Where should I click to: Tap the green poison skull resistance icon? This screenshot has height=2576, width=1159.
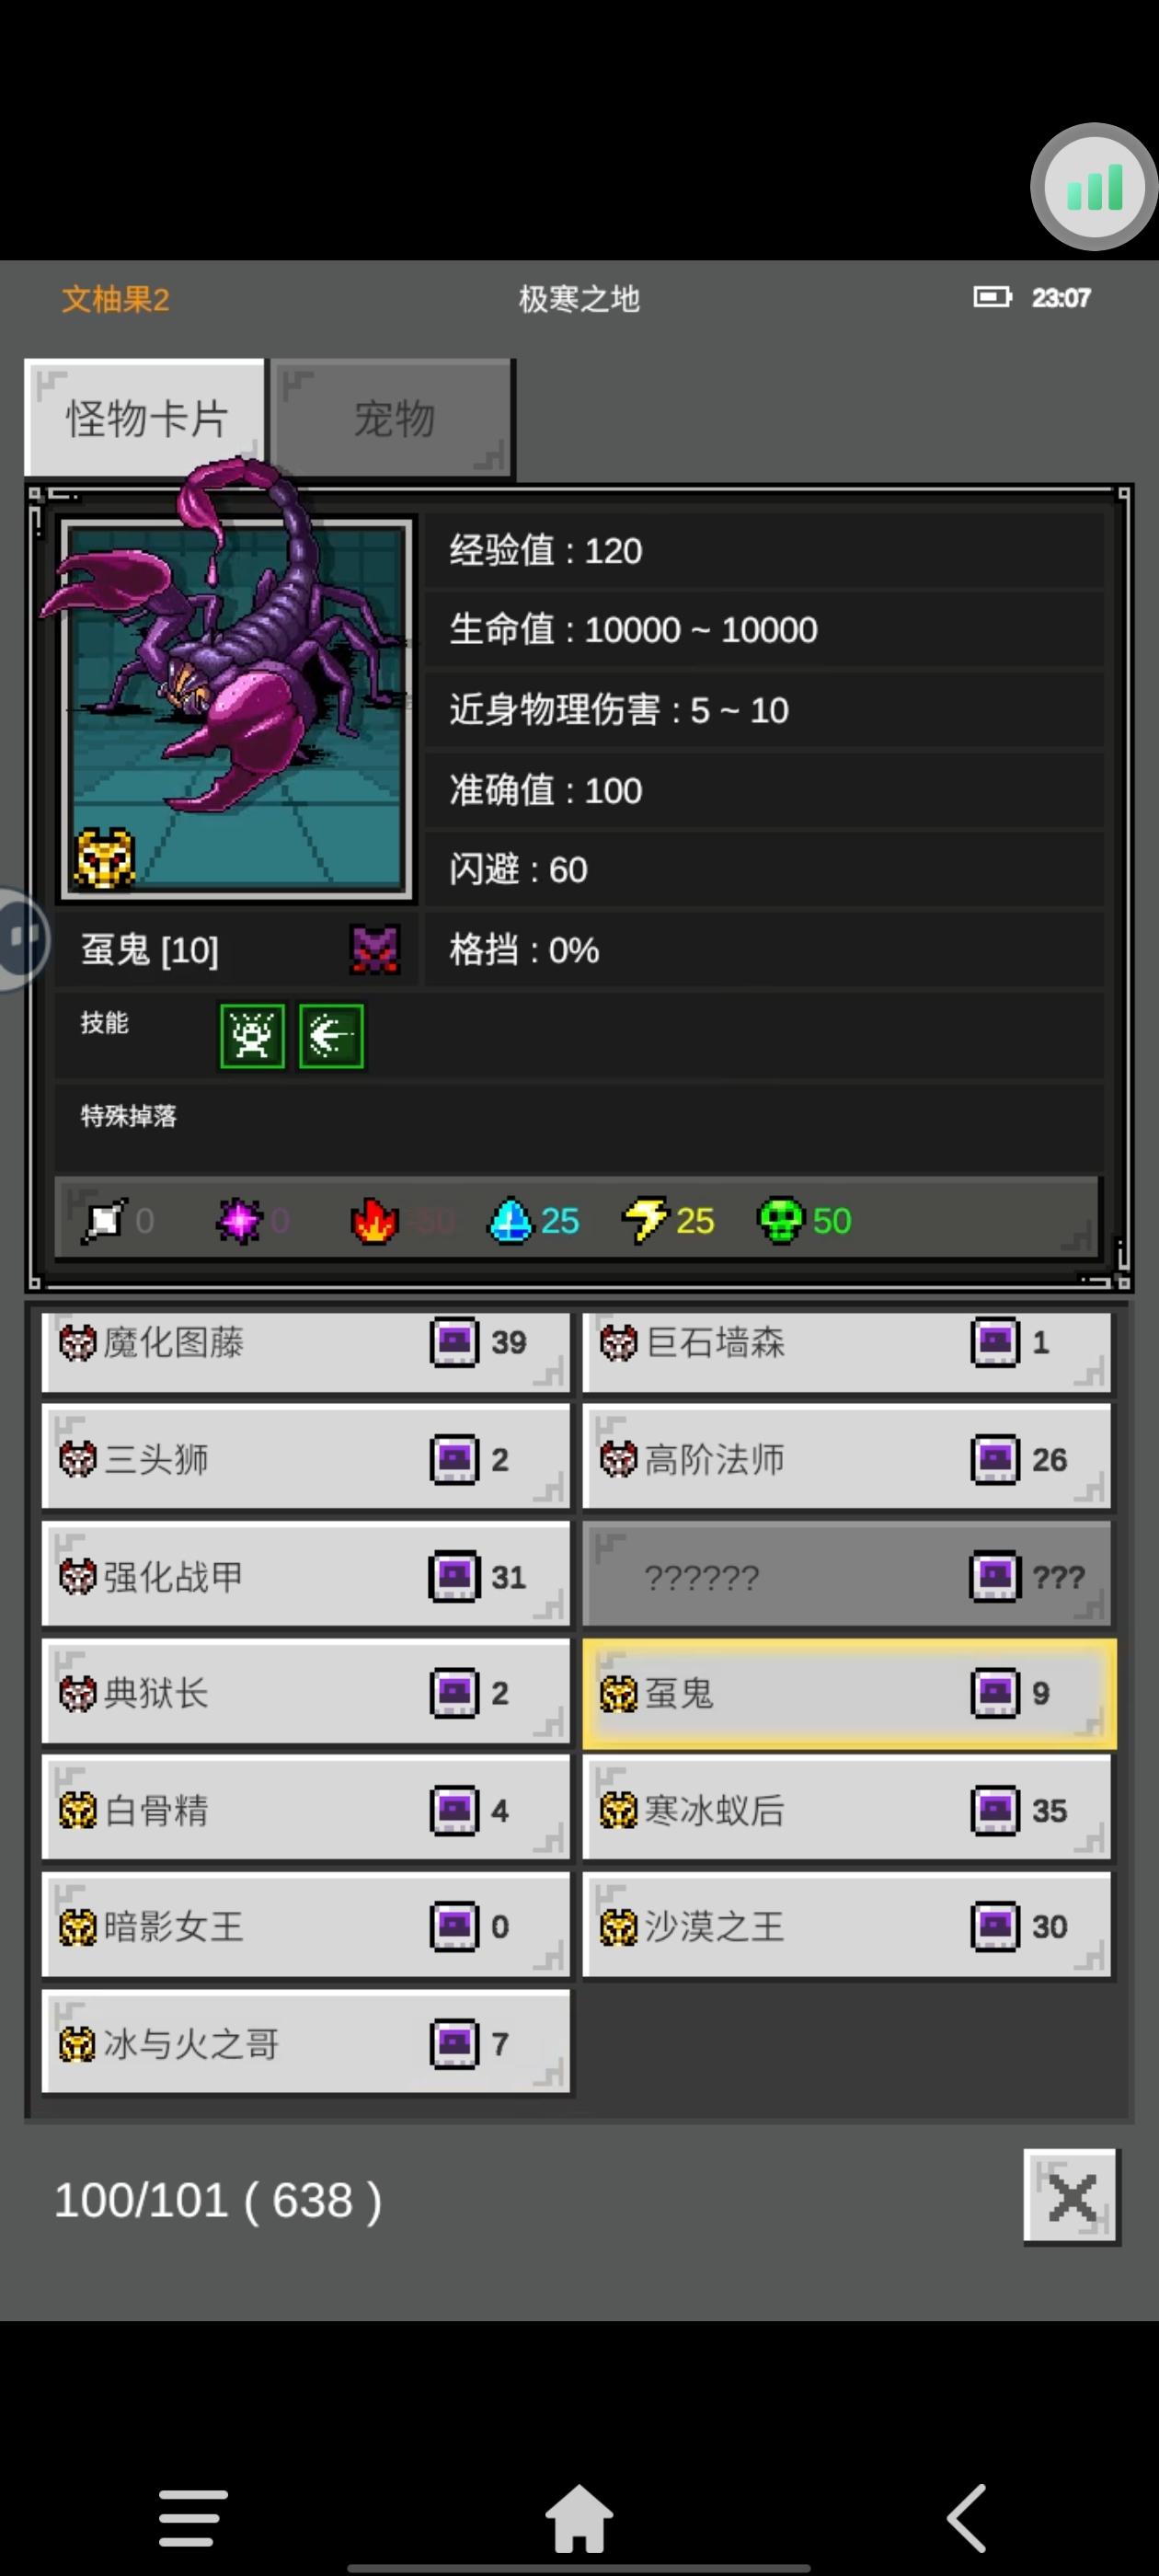(x=780, y=1220)
